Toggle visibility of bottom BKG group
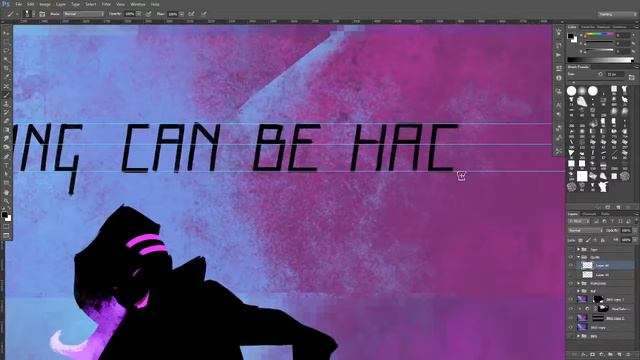The height and width of the screenshot is (360, 640). [571, 336]
